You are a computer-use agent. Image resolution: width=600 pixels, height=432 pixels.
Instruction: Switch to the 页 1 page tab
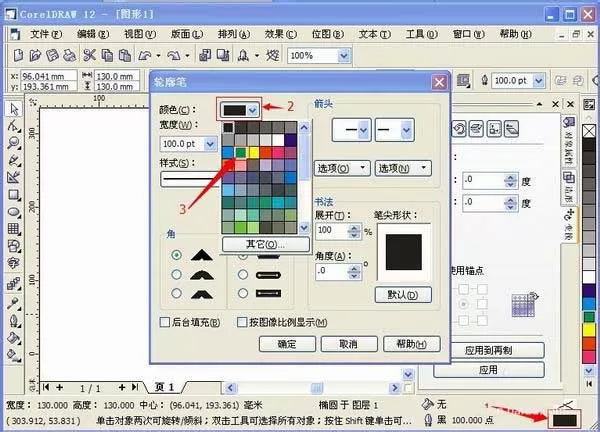point(165,387)
